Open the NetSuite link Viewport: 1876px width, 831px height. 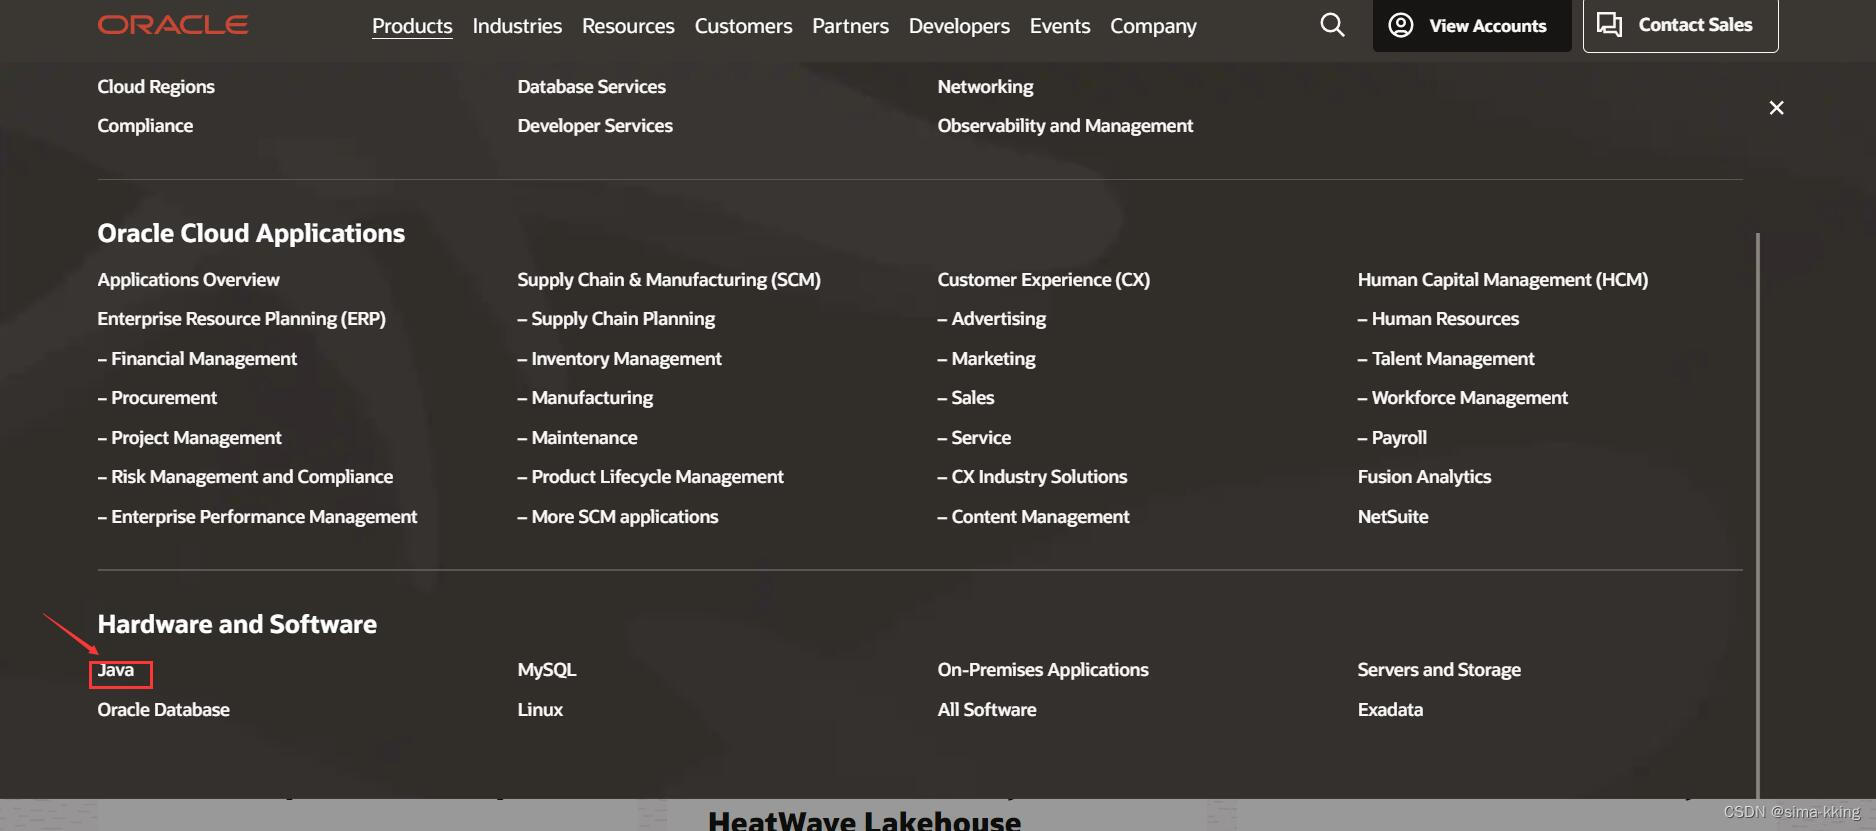click(1393, 517)
